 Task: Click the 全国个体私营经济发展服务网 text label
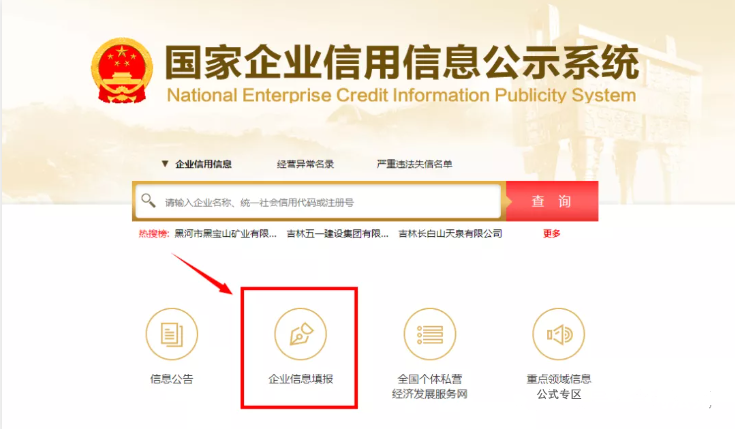pyautogui.click(x=430, y=386)
